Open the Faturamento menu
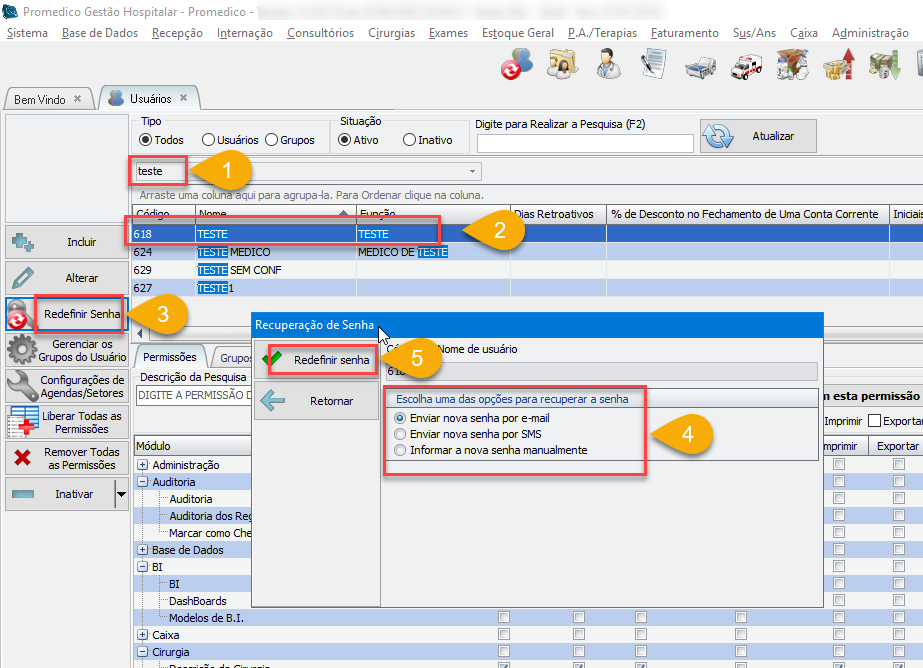This screenshot has width=923, height=668. tap(684, 33)
